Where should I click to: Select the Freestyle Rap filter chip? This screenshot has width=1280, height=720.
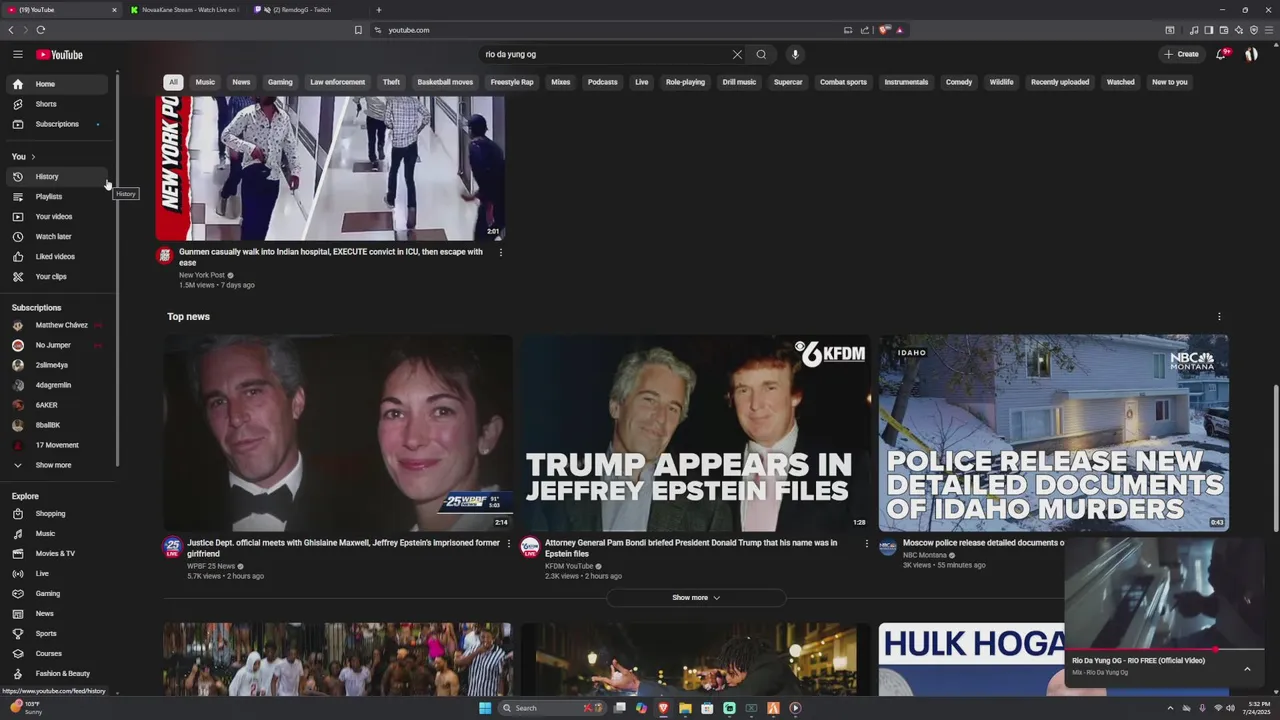(512, 82)
